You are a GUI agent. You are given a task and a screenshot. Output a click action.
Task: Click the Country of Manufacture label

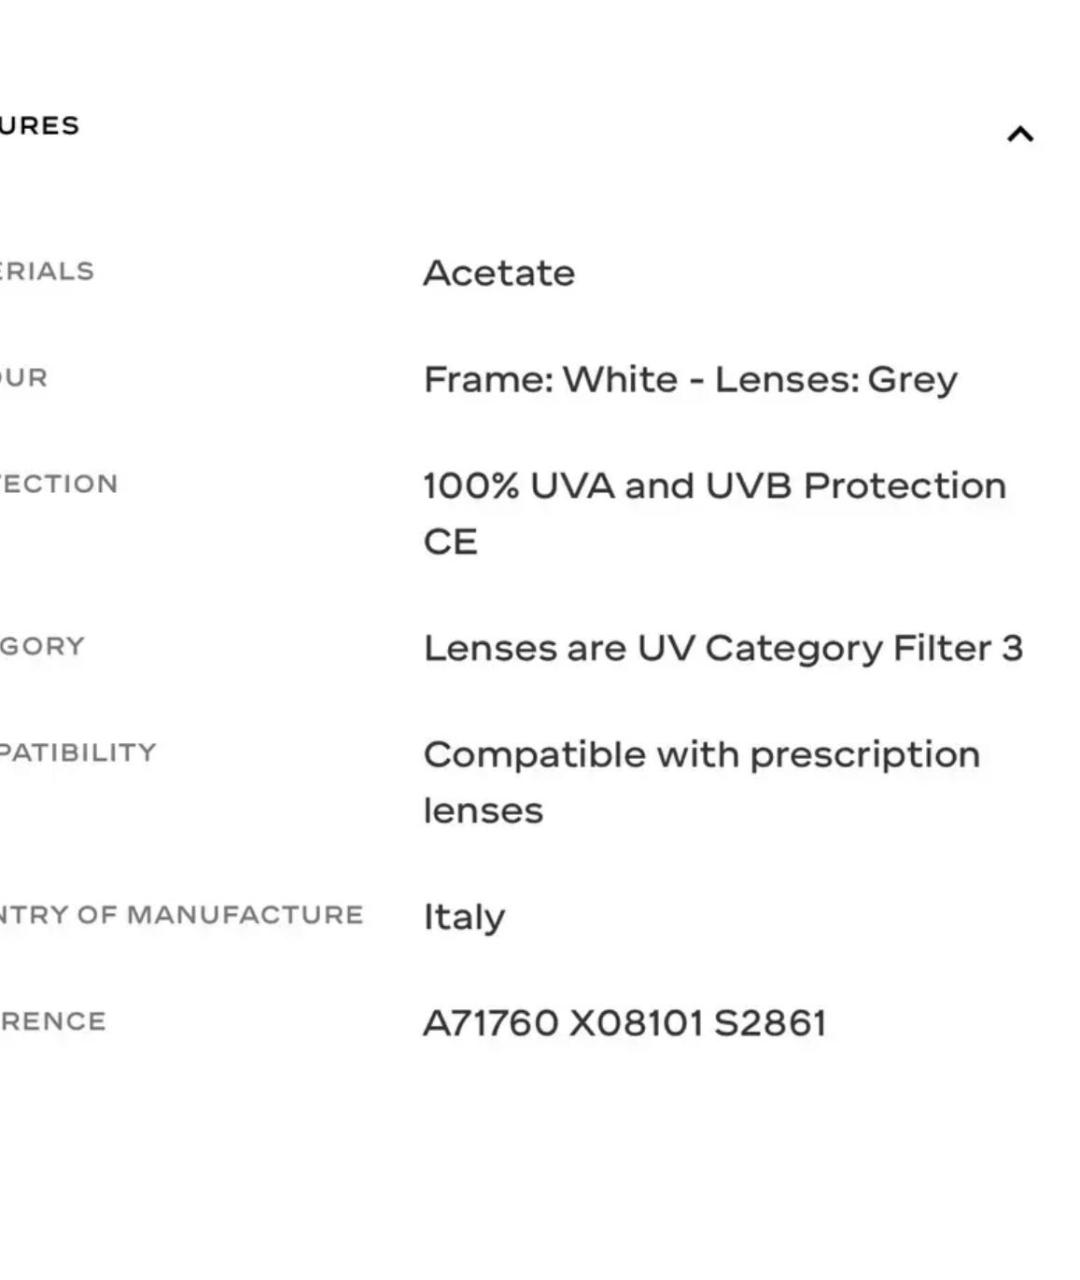(x=181, y=915)
